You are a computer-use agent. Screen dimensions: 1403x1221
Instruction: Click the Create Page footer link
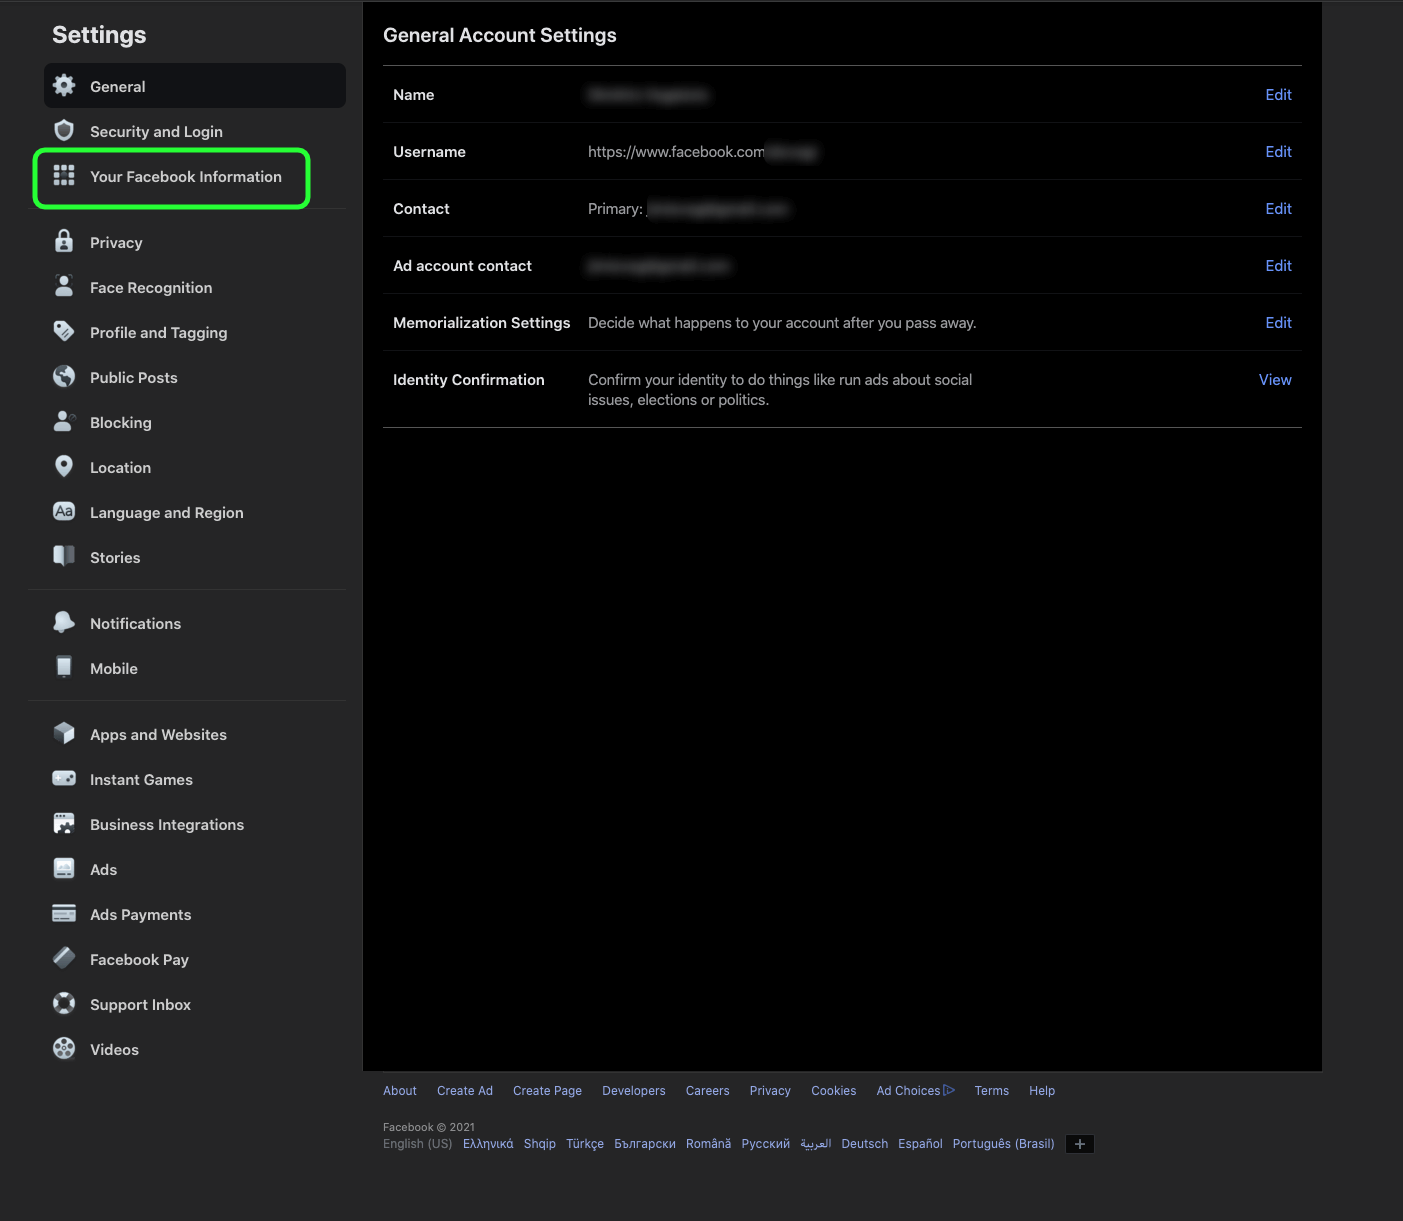pos(547,1091)
